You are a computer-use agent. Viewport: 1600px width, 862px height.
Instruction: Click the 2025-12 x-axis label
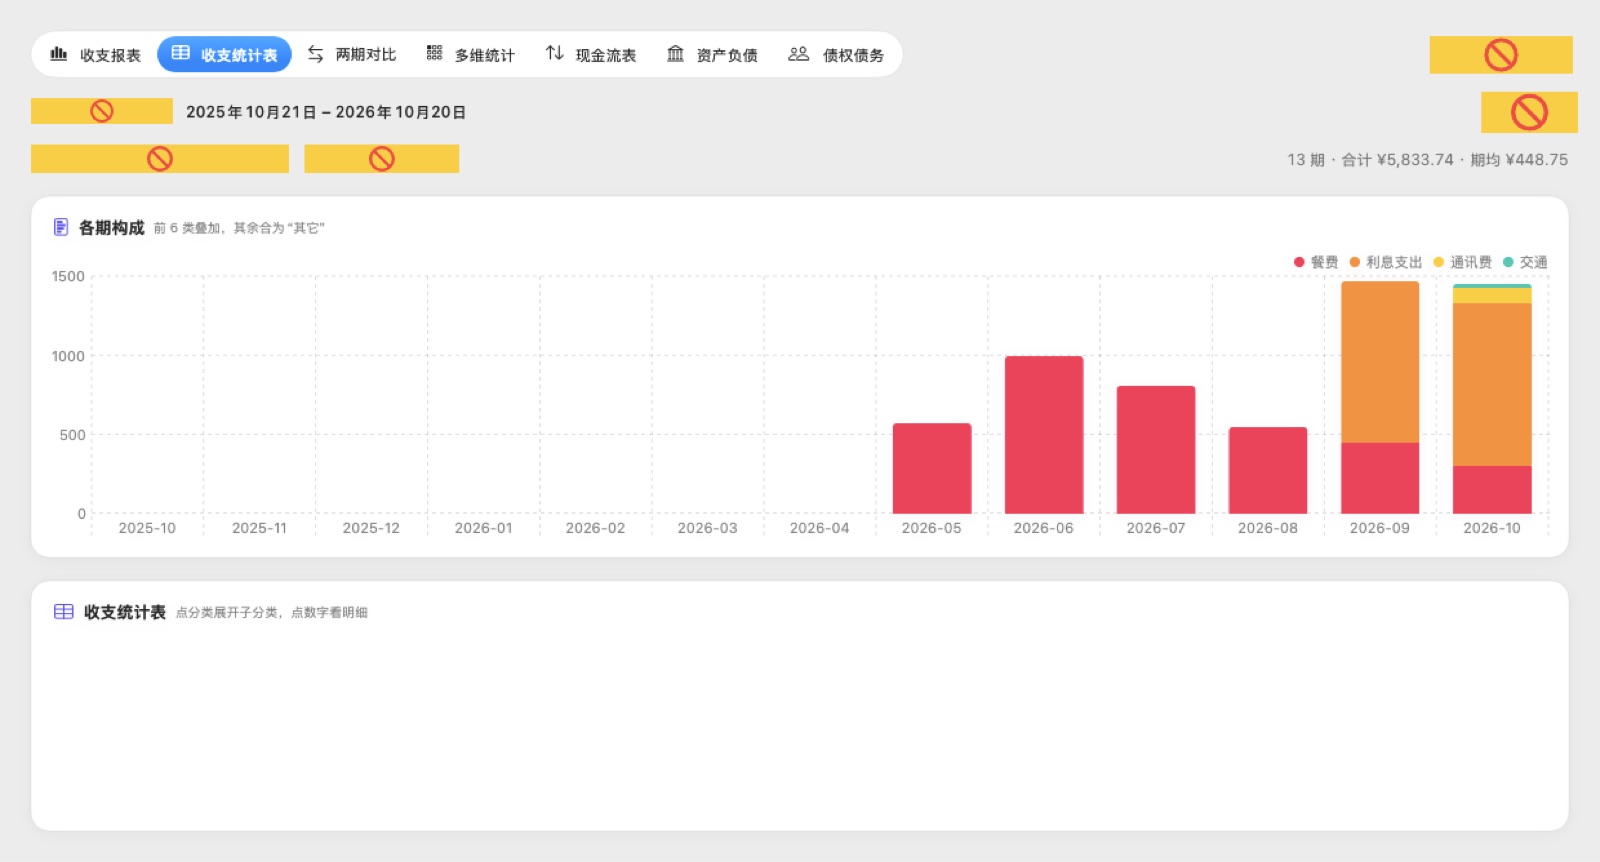[x=371, y=528]
